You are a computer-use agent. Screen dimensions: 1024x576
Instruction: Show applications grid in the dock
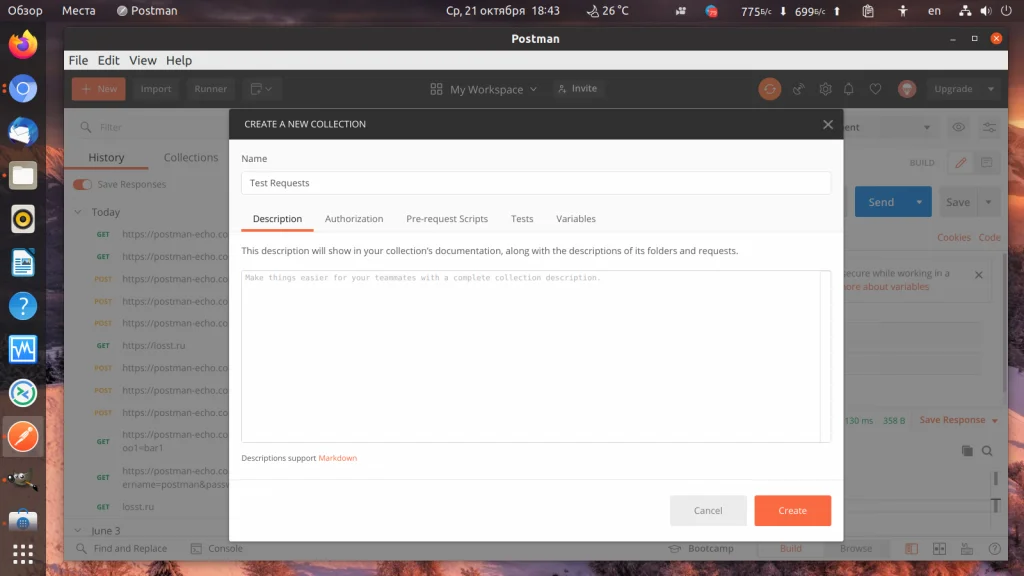(x=23, y=554)
